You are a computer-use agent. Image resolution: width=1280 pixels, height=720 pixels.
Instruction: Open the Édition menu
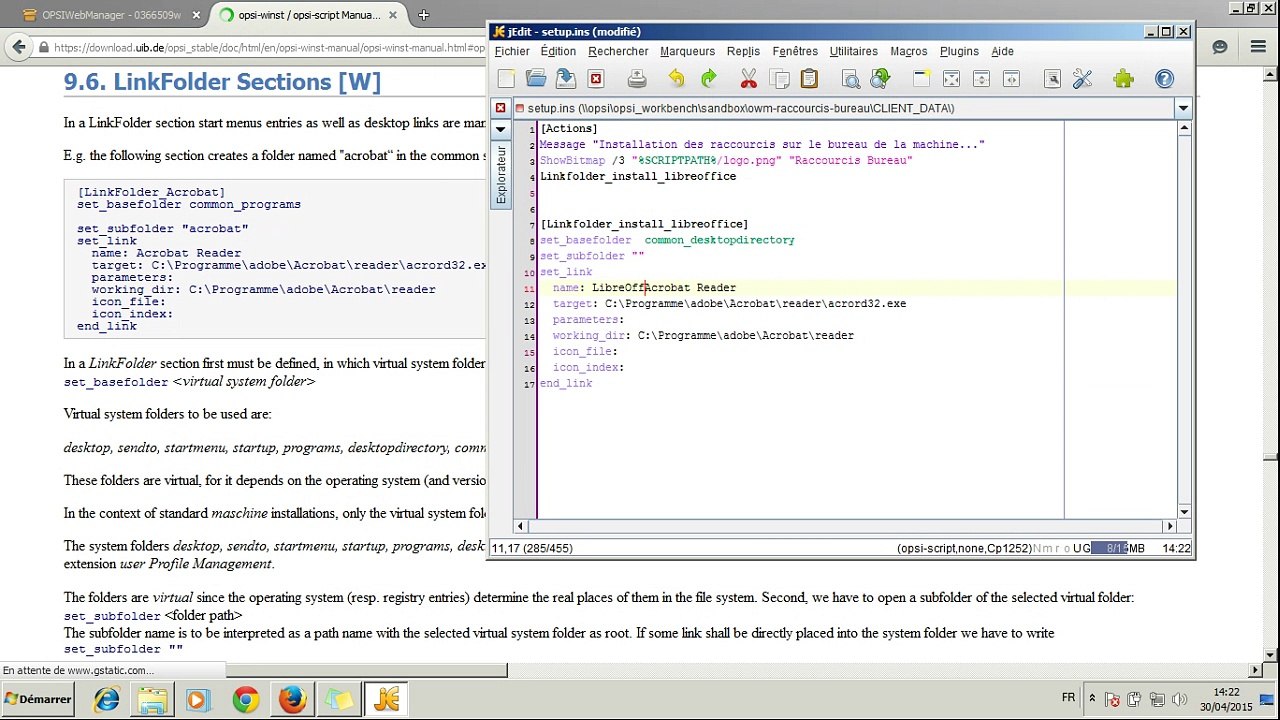point(558,51)
